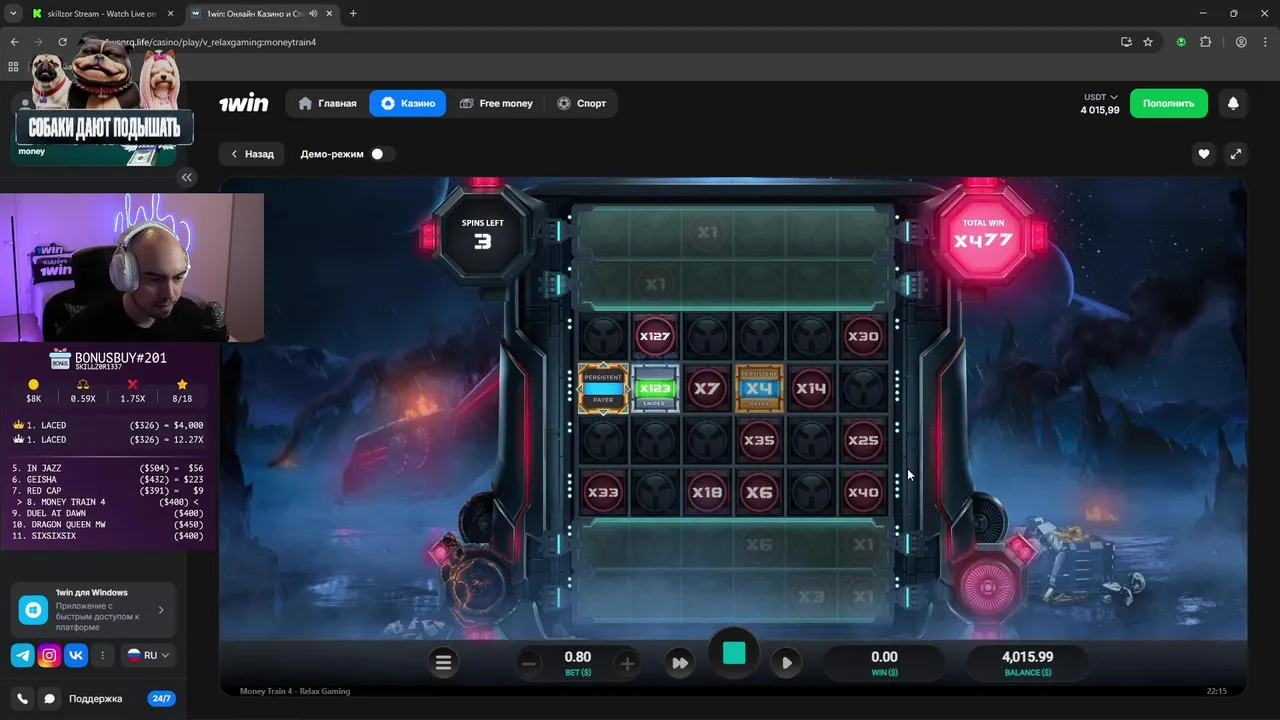
Task: Click the DRAGON QUEEN MW list row
Action: coord(108,524)
